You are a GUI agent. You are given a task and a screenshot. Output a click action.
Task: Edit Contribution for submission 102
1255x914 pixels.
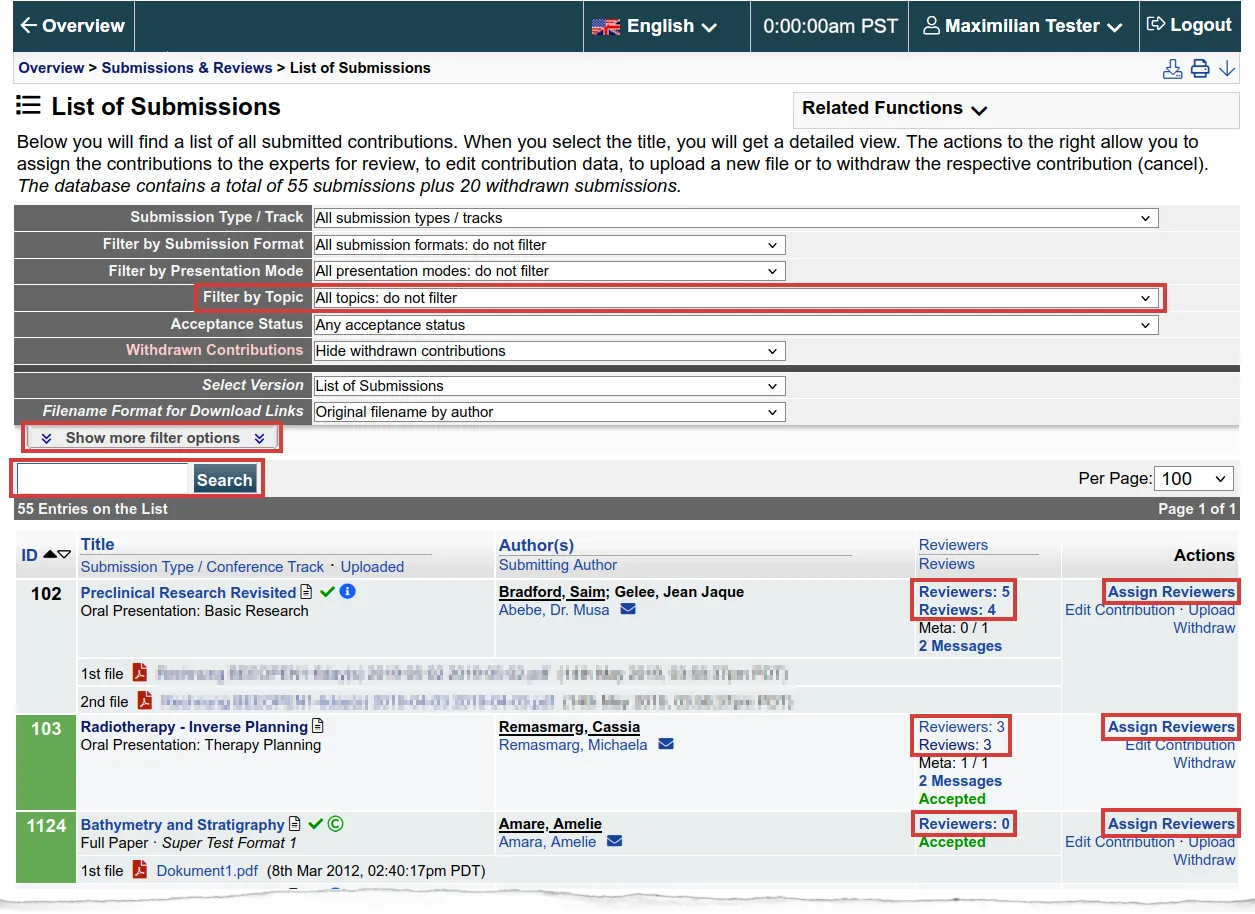tap(1120, 610)
